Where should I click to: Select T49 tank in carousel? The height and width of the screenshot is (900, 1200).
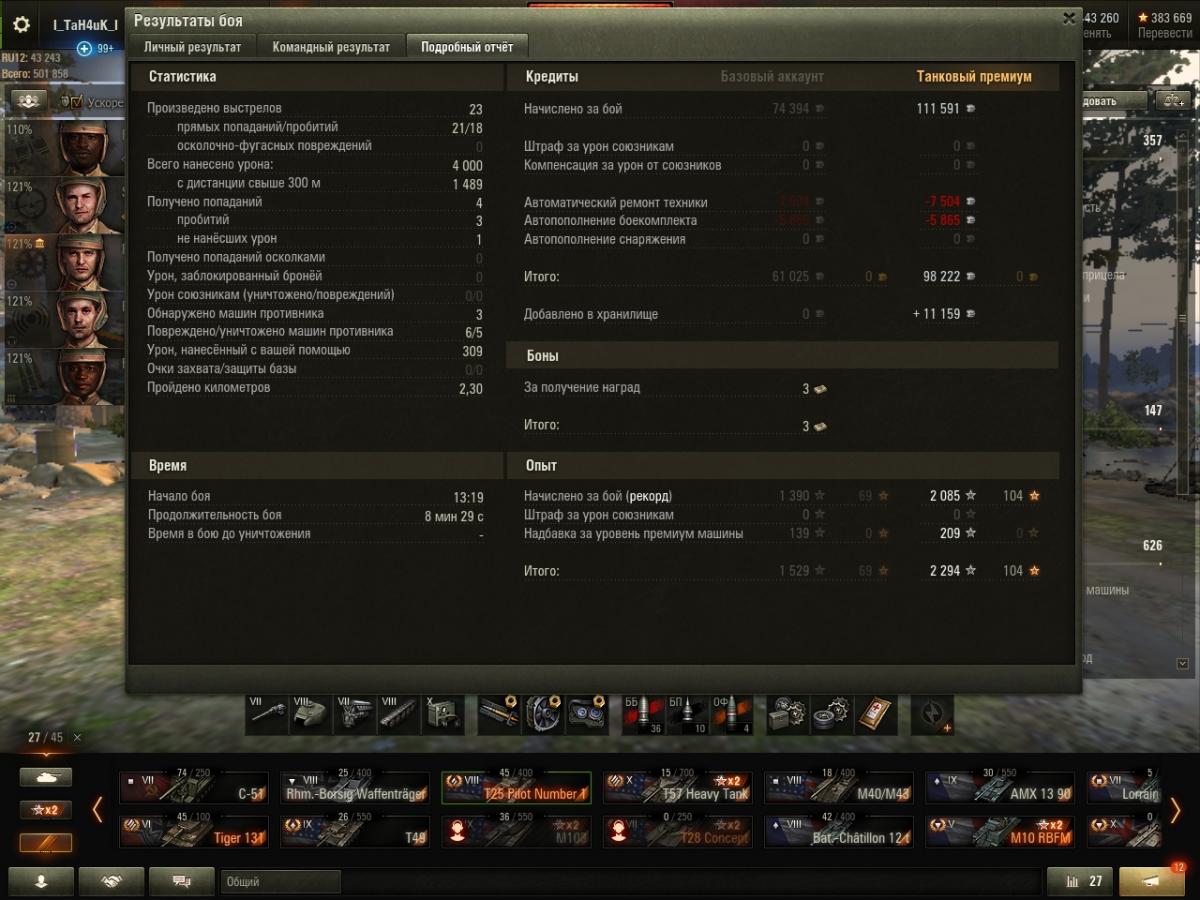[355, 832]
